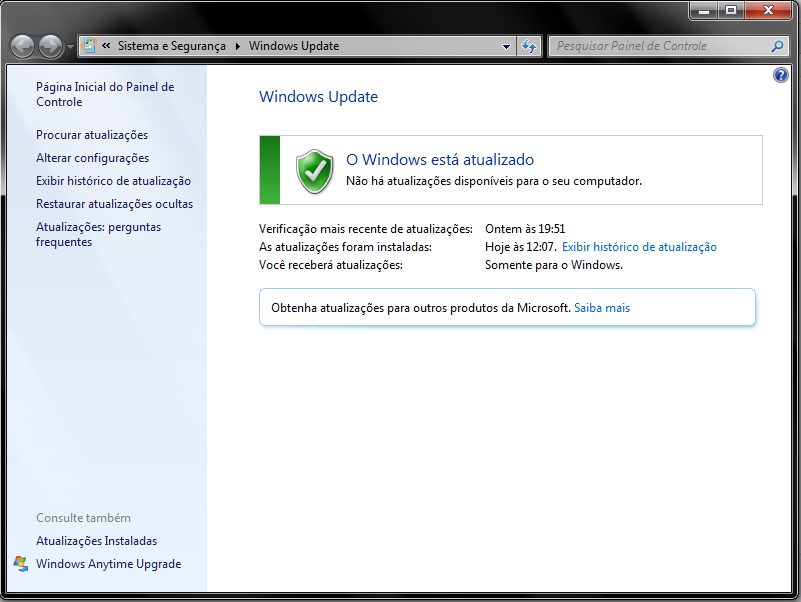Viewport: 801px width, 602px height.
Task: Open Exibir histórico de atualização beside install time
Action: click(x=639, y=247)
